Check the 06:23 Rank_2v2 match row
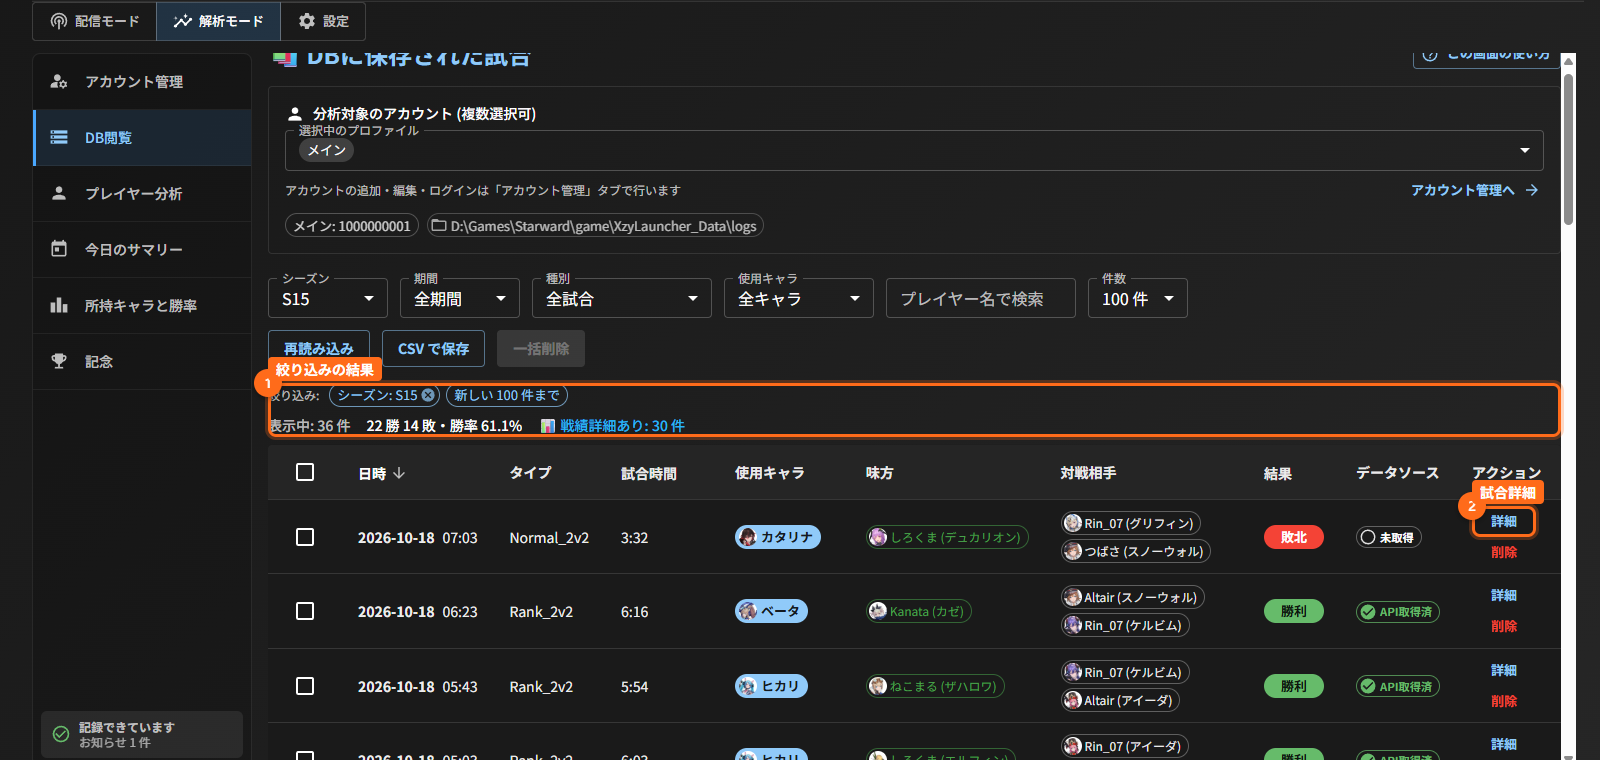Screen dimensions: 1600x760 click(x=305, y=611)
